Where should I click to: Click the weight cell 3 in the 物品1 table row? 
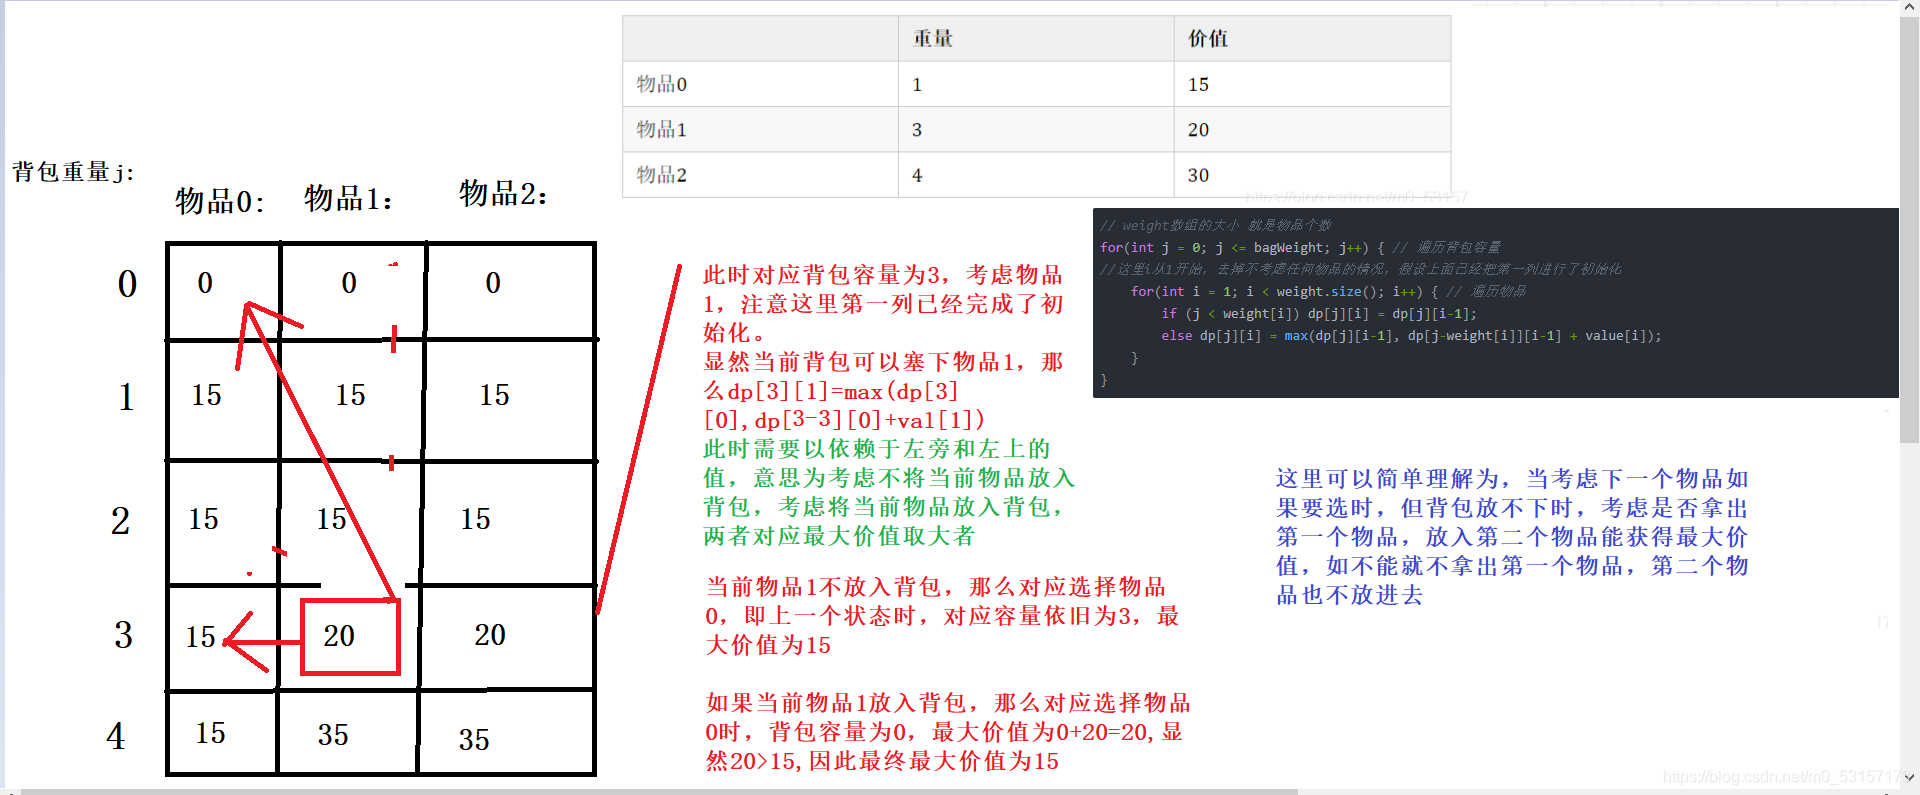click(917, 130)
